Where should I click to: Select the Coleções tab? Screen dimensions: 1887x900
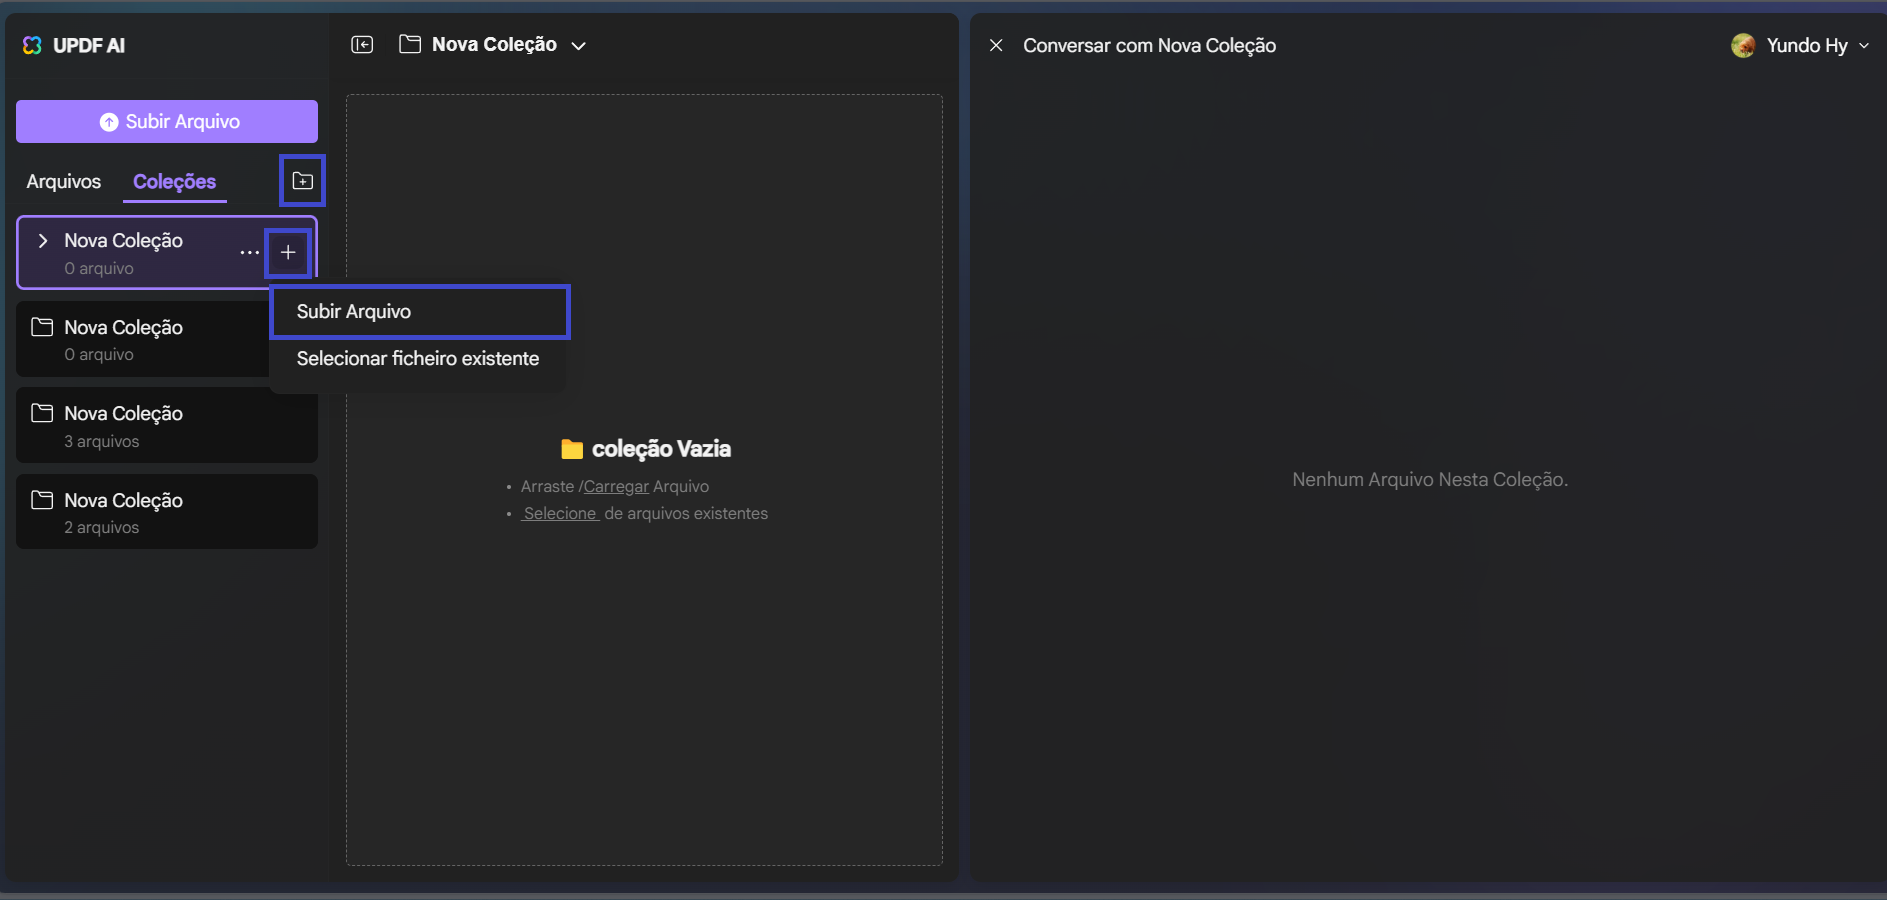click(174, 181)
